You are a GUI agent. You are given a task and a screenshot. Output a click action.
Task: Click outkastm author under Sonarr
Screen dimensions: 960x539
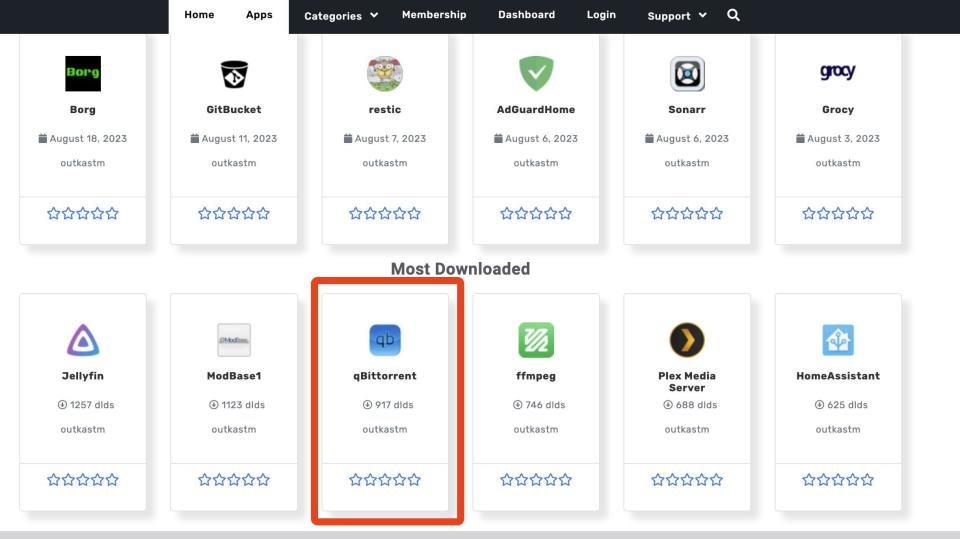pyautogui.click(x=687, y=163)
